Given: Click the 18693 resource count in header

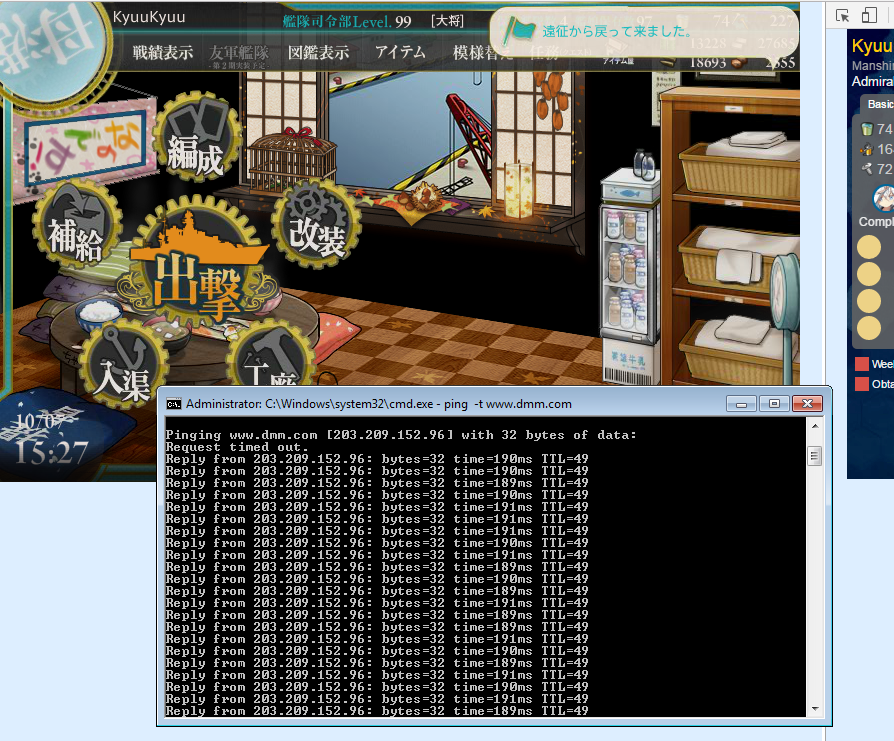Looking at the screenshot, I should 708,62.
